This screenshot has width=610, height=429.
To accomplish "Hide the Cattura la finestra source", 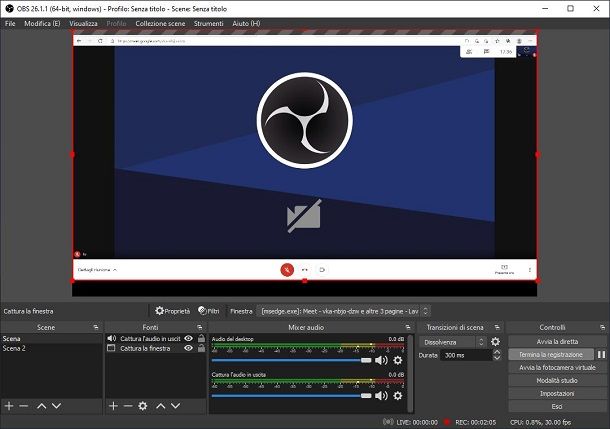I will pyautogui.click(x=189, y=348).
